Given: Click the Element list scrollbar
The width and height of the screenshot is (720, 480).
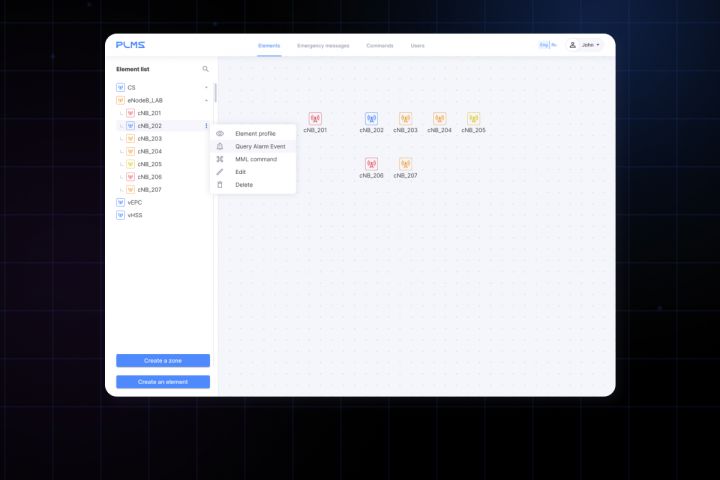Looking at the screenshot, I should pos(215,93).
